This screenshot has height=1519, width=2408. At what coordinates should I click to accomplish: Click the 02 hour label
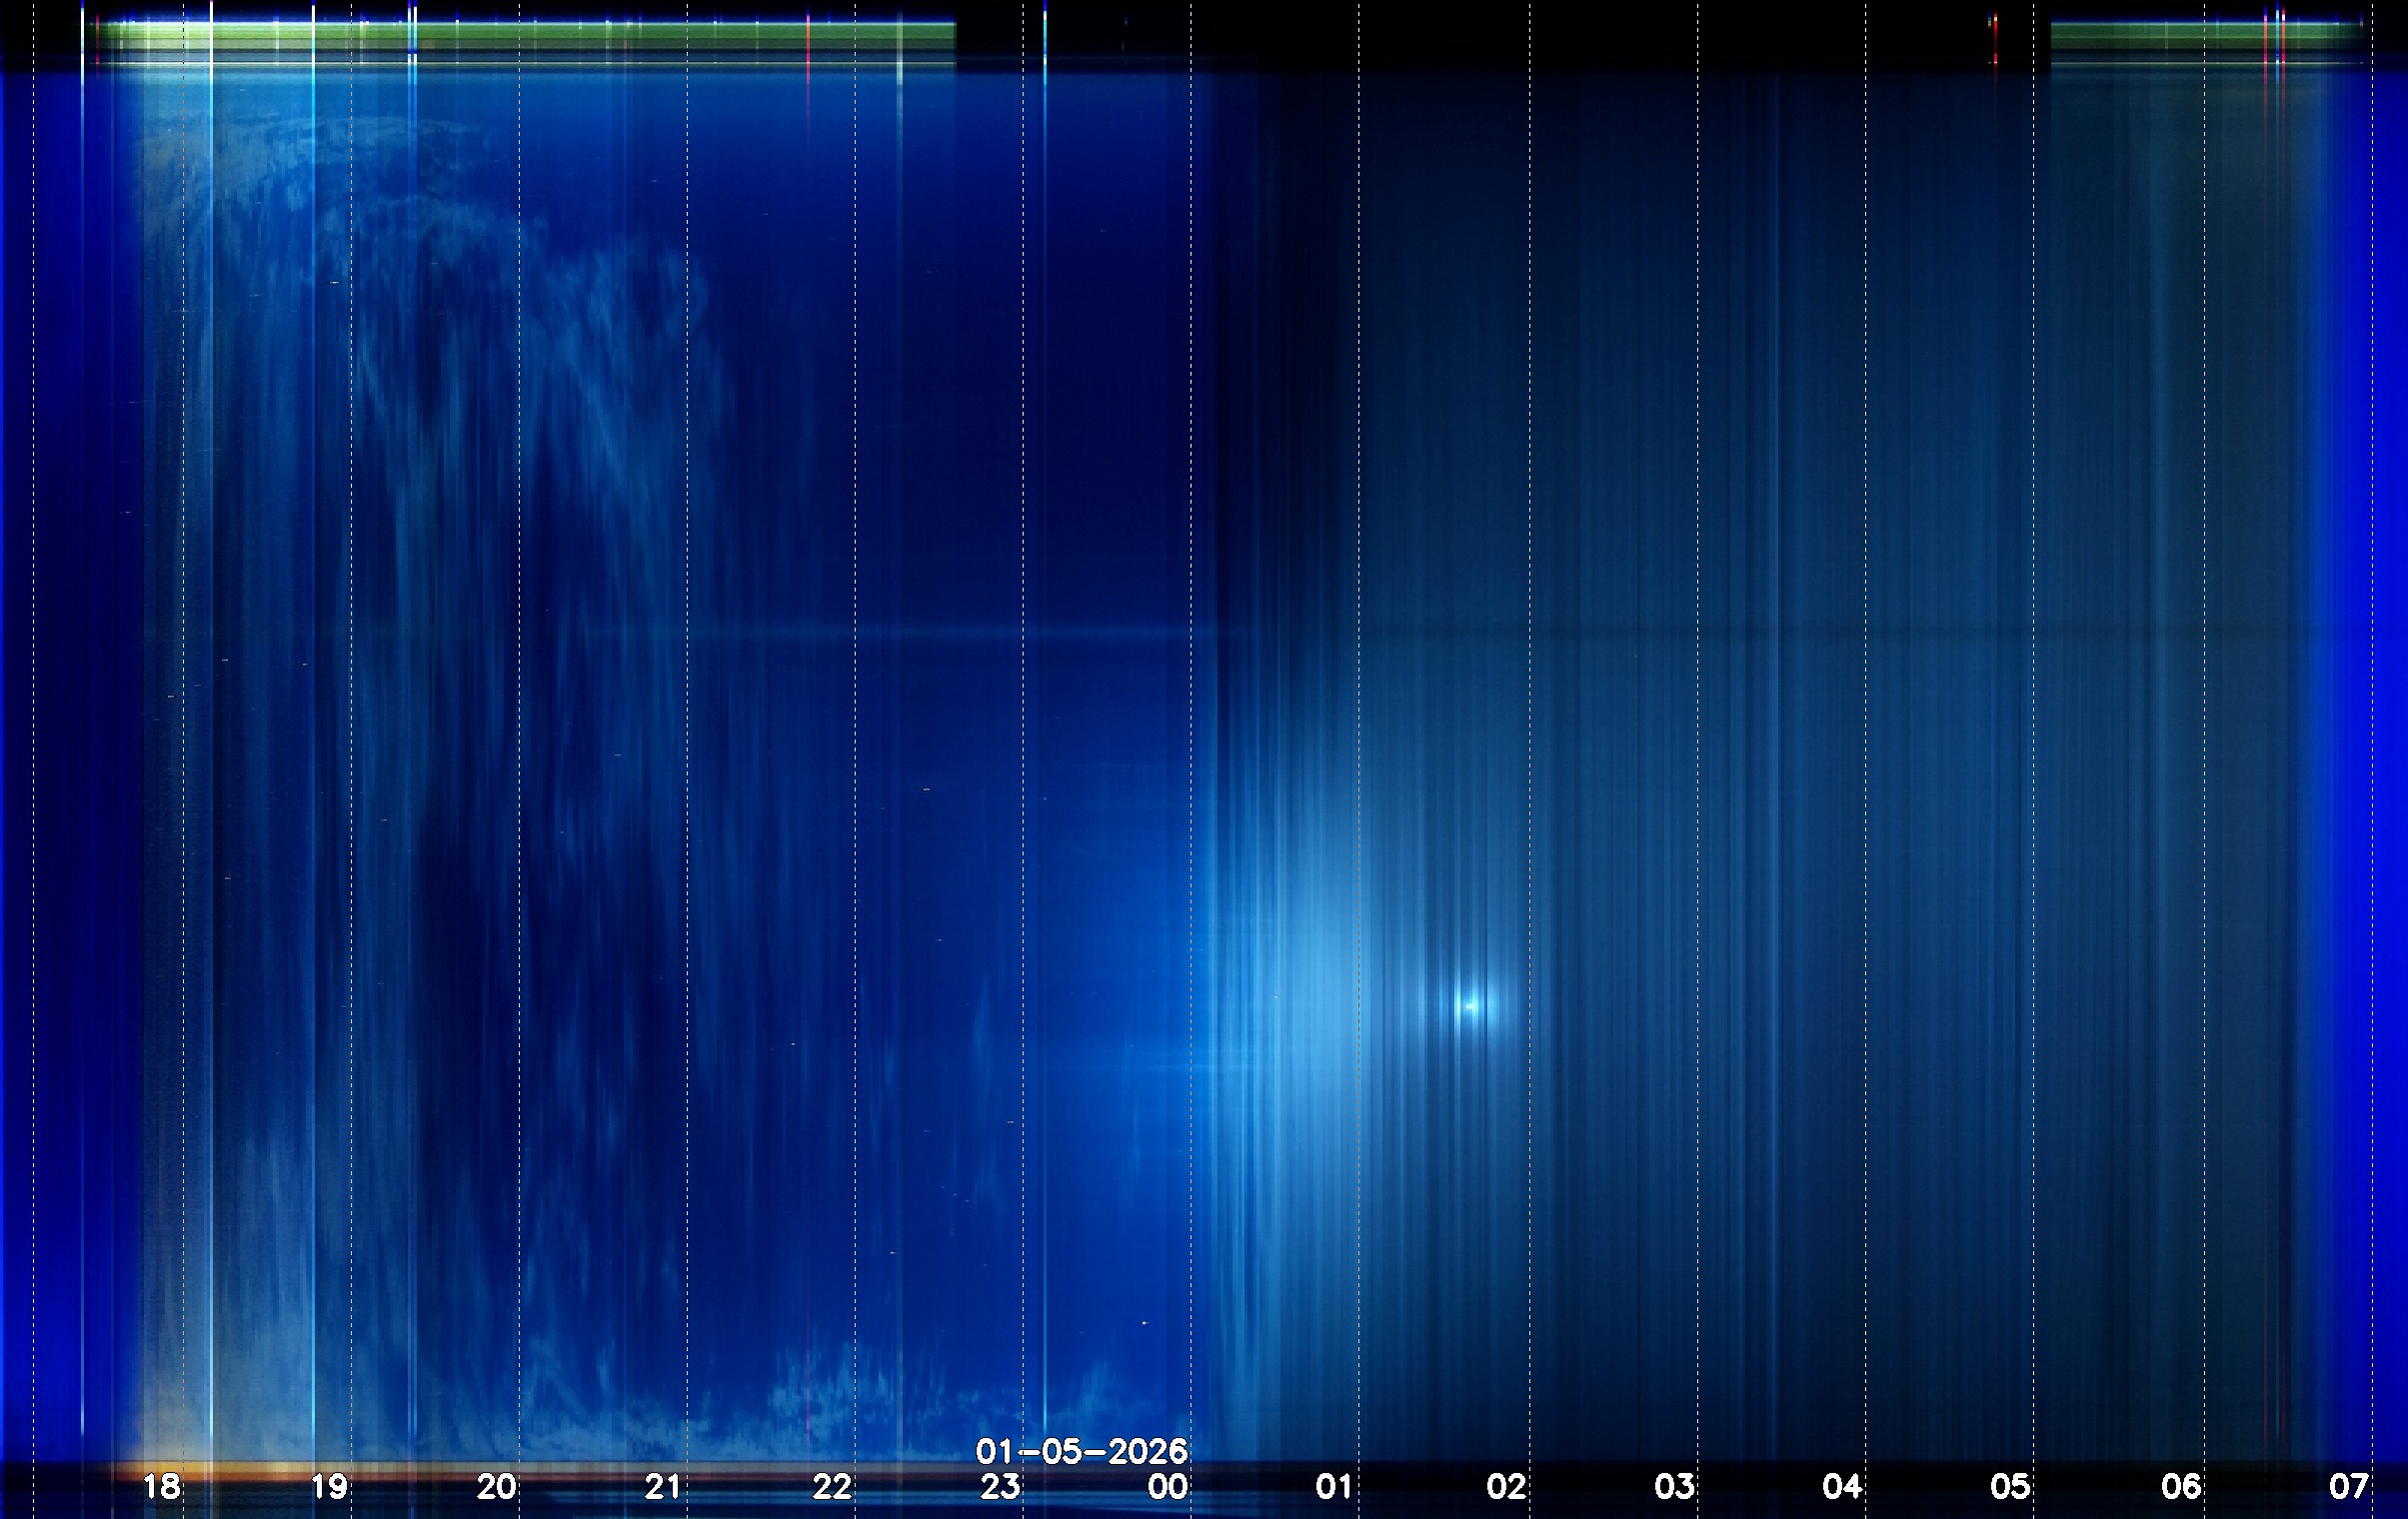point(1506,1487)
